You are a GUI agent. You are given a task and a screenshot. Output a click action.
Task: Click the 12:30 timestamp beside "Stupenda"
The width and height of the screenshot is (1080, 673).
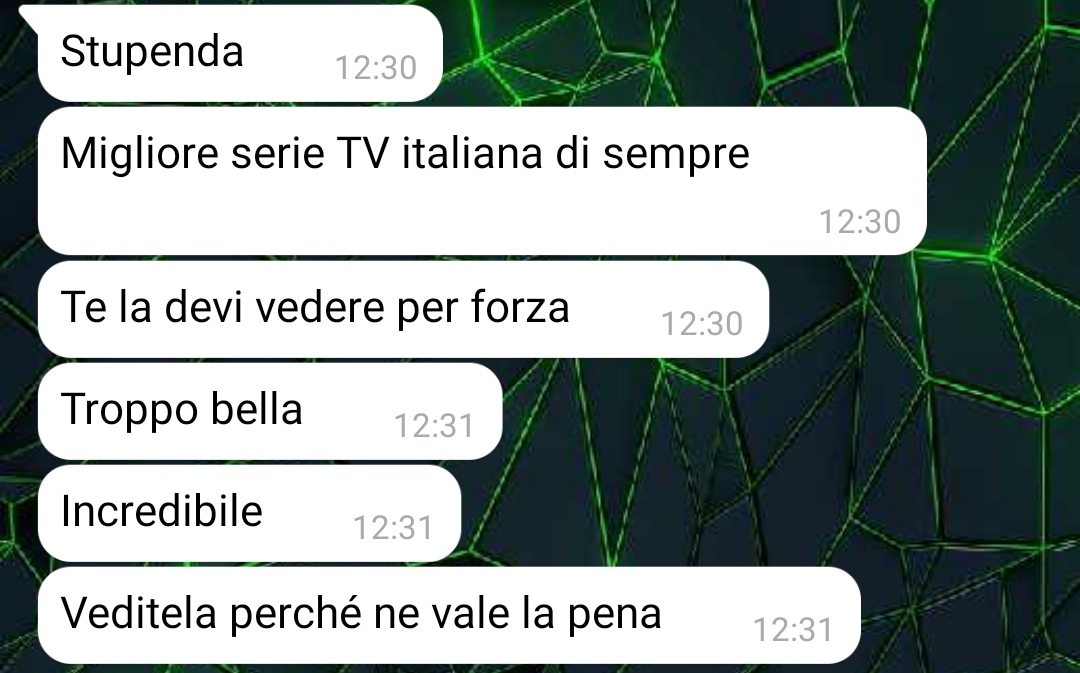coord(376,68)
